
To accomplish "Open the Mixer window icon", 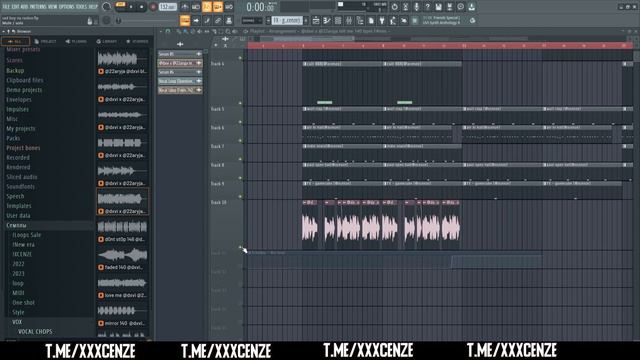I will tap(349, 20).
